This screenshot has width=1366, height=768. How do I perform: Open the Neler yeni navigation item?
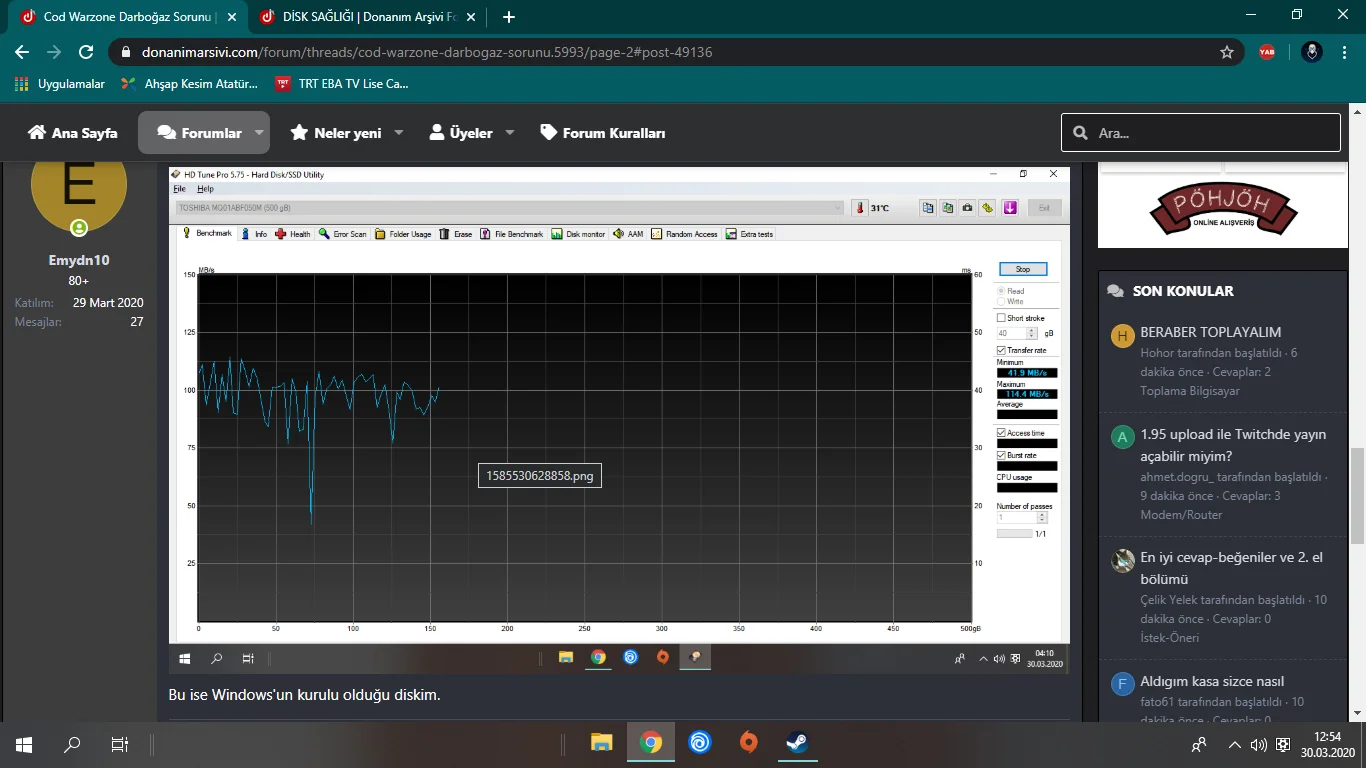click(x=335, y=133)
